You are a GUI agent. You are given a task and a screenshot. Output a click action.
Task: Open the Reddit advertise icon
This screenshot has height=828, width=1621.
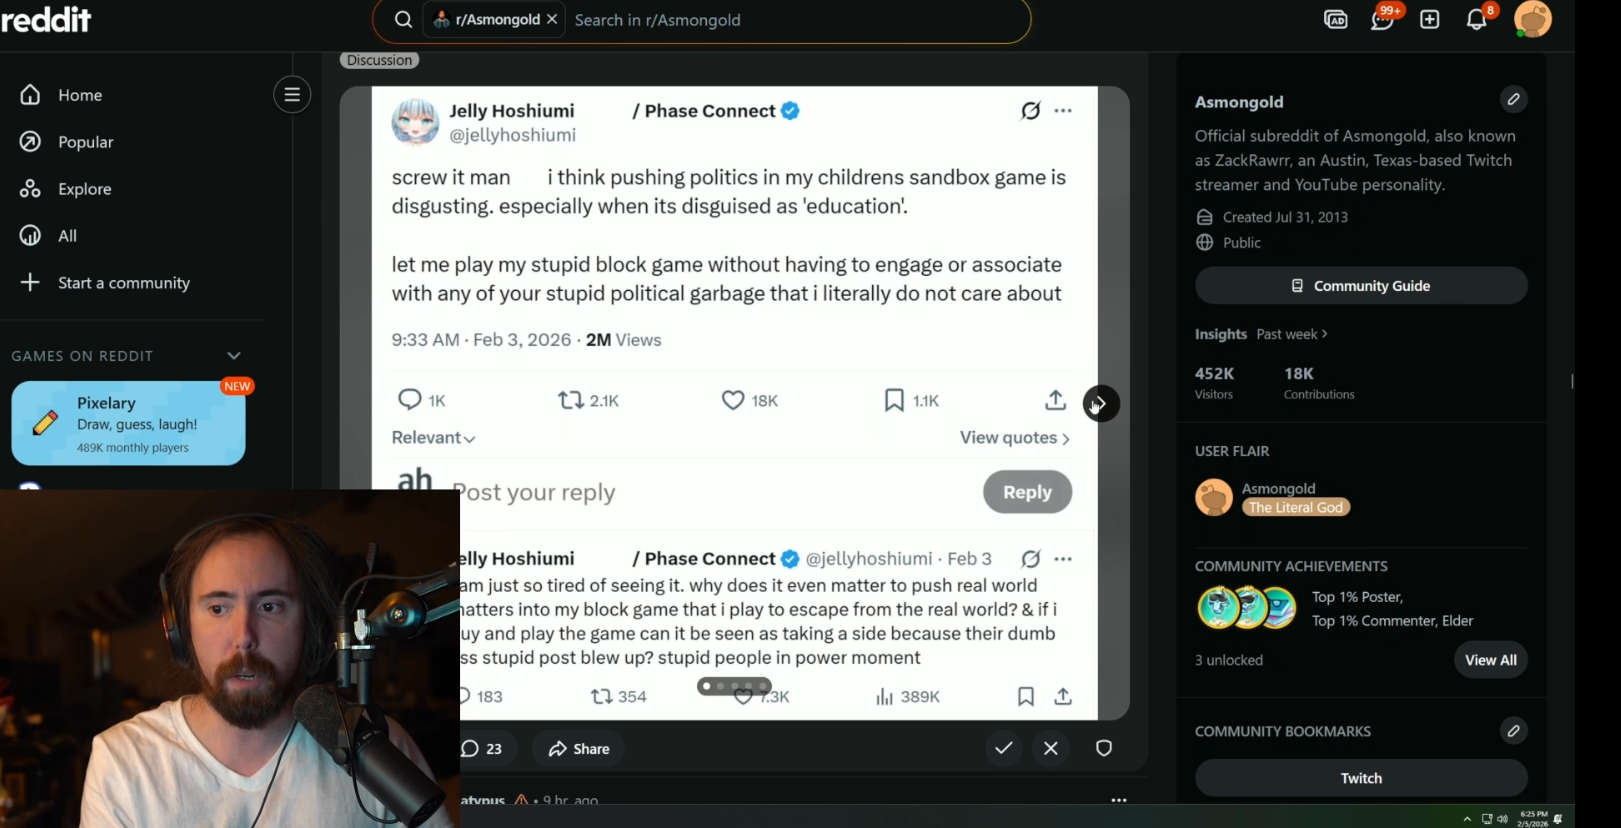pyautogui.click(x=1336, y=19)
